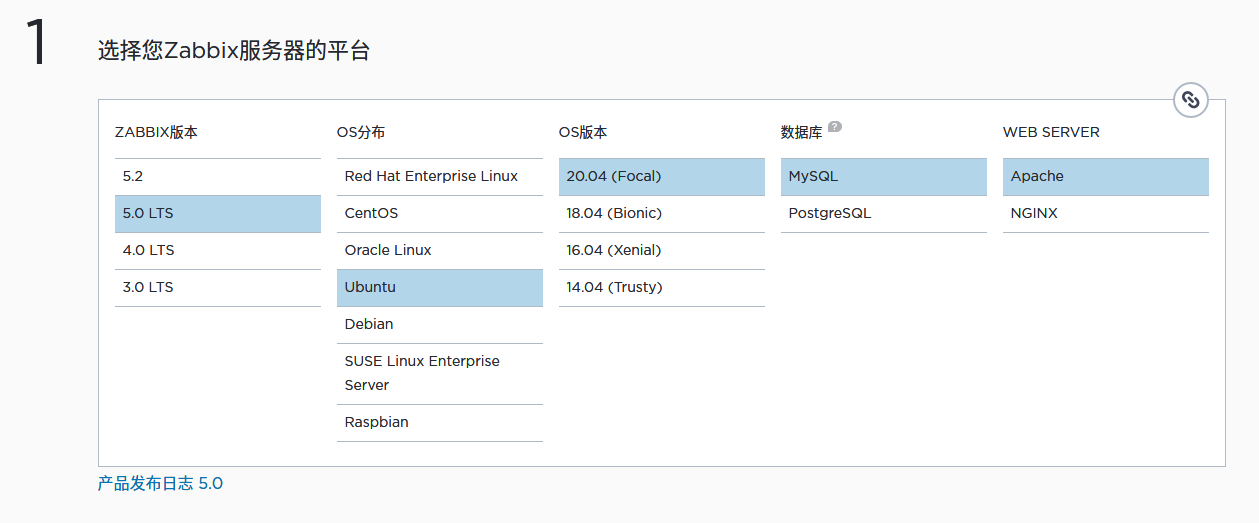The height and width of the screenshot is (523, 1259).
Task: Copy the permalink via chain-link icon
Action: click(1190, 99)
